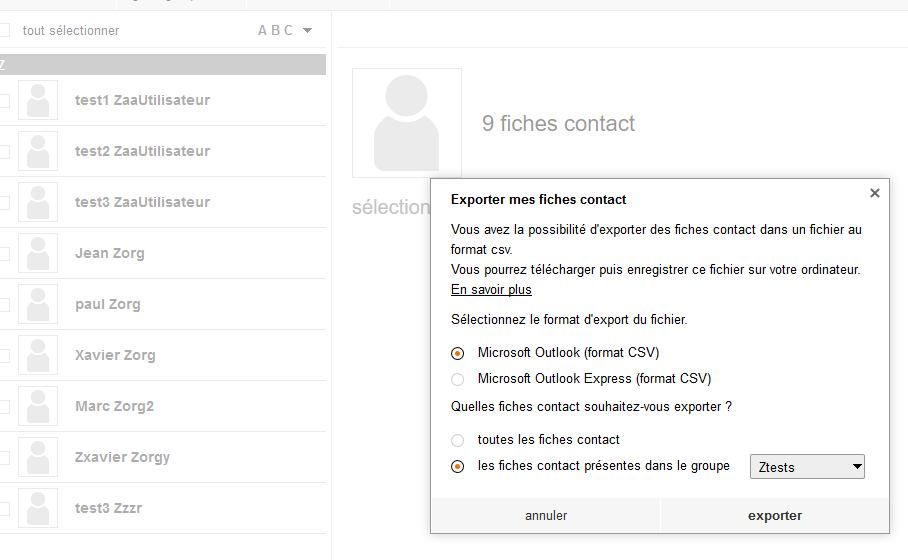
Task: Open the 'En savoir plus' link
Action: [x=491, y=290]
